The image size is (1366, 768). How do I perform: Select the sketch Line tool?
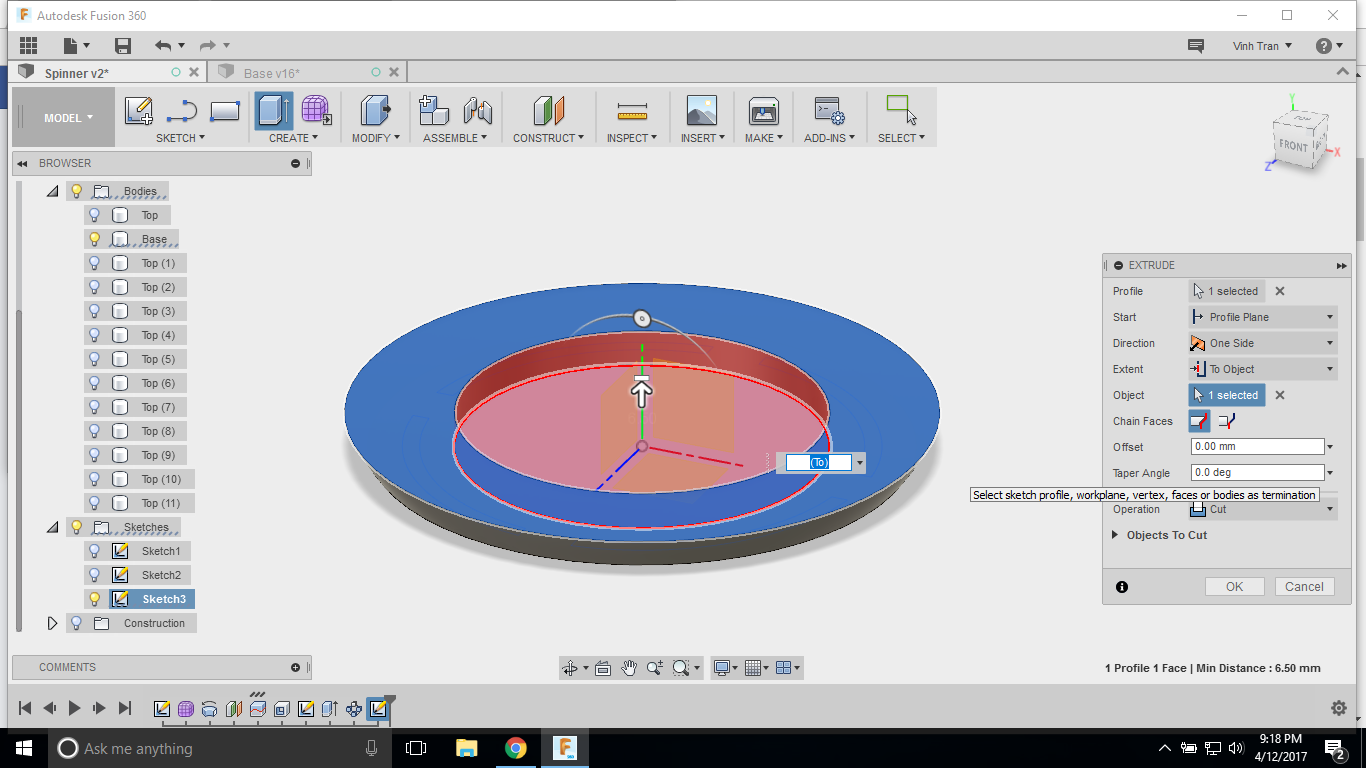[181, 110]
